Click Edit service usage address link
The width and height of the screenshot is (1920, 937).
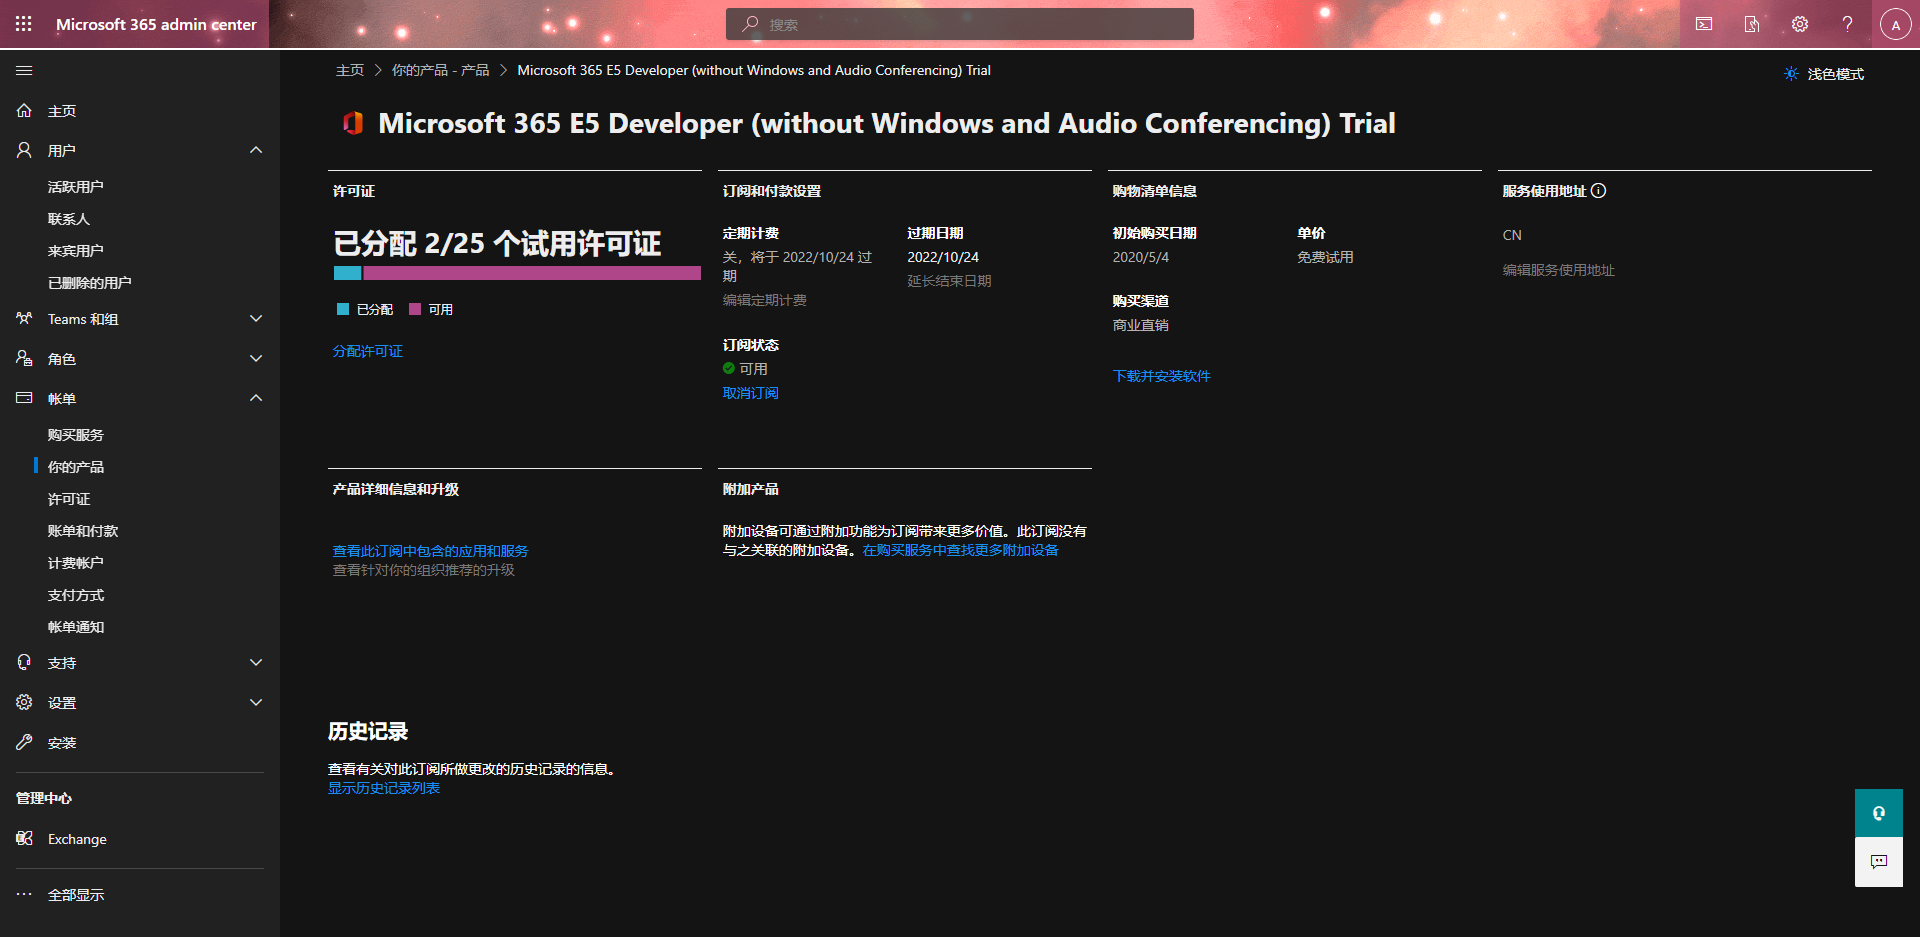1559,270
